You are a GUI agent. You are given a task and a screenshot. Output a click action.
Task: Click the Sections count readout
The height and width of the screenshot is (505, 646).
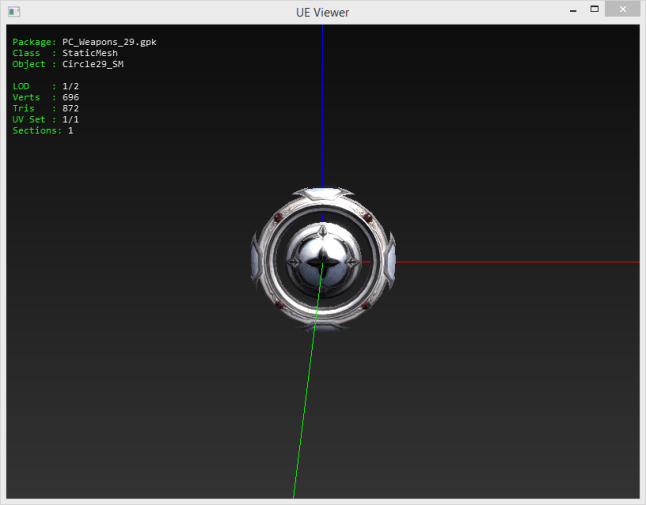pyautogui.click(x=69, y=130)
